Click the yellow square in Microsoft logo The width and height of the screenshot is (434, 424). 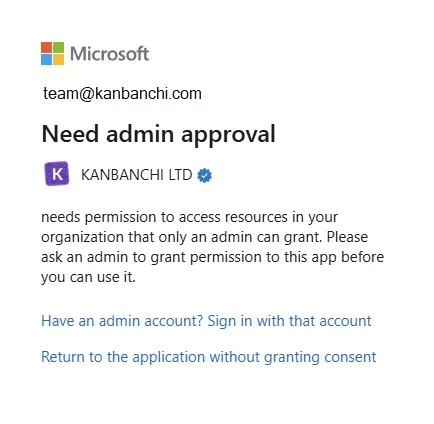[x=58, y=59]
